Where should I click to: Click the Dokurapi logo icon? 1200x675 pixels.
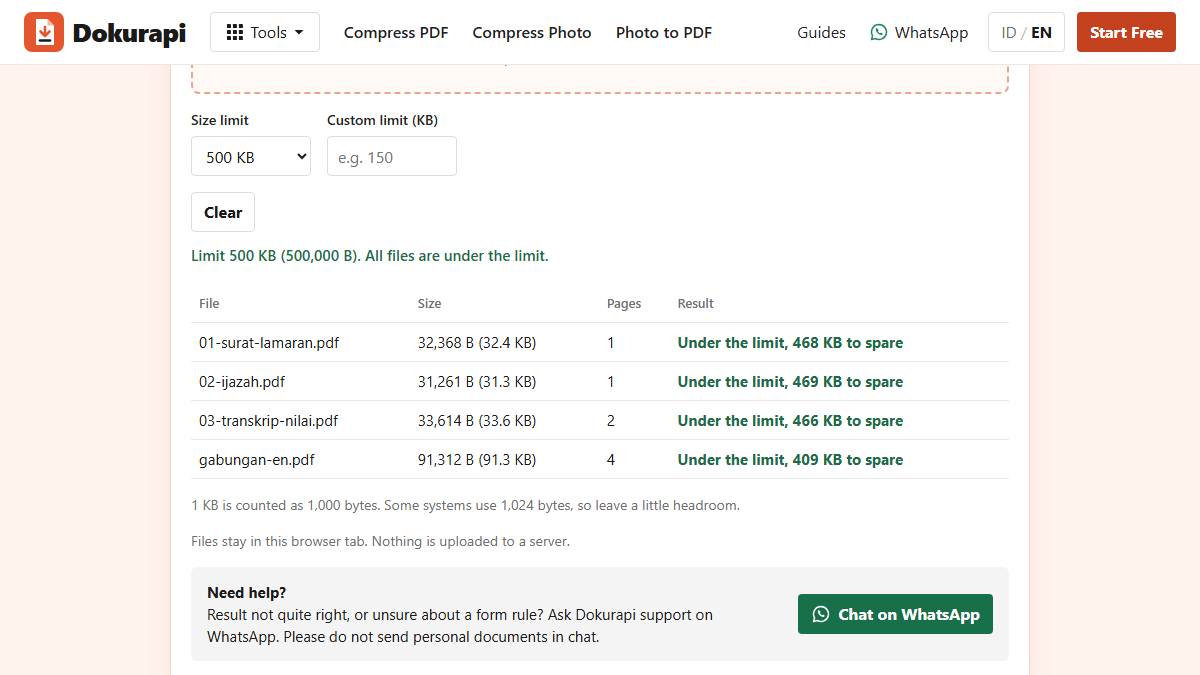click(44, 32)
